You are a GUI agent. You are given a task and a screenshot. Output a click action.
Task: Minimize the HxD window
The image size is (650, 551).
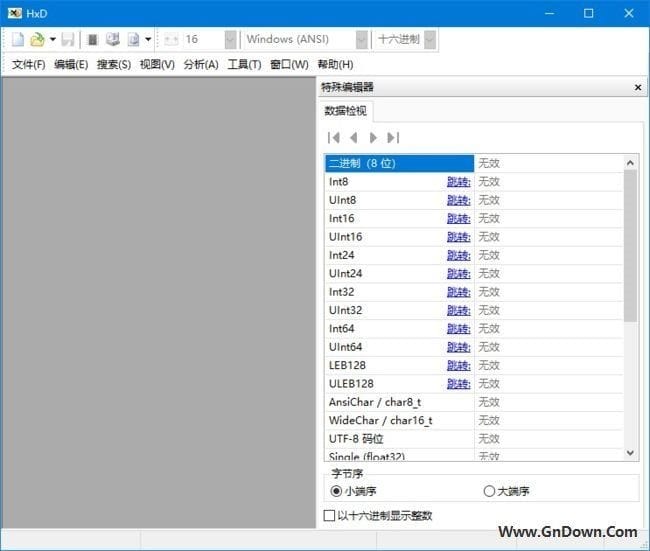pos(550,13)
